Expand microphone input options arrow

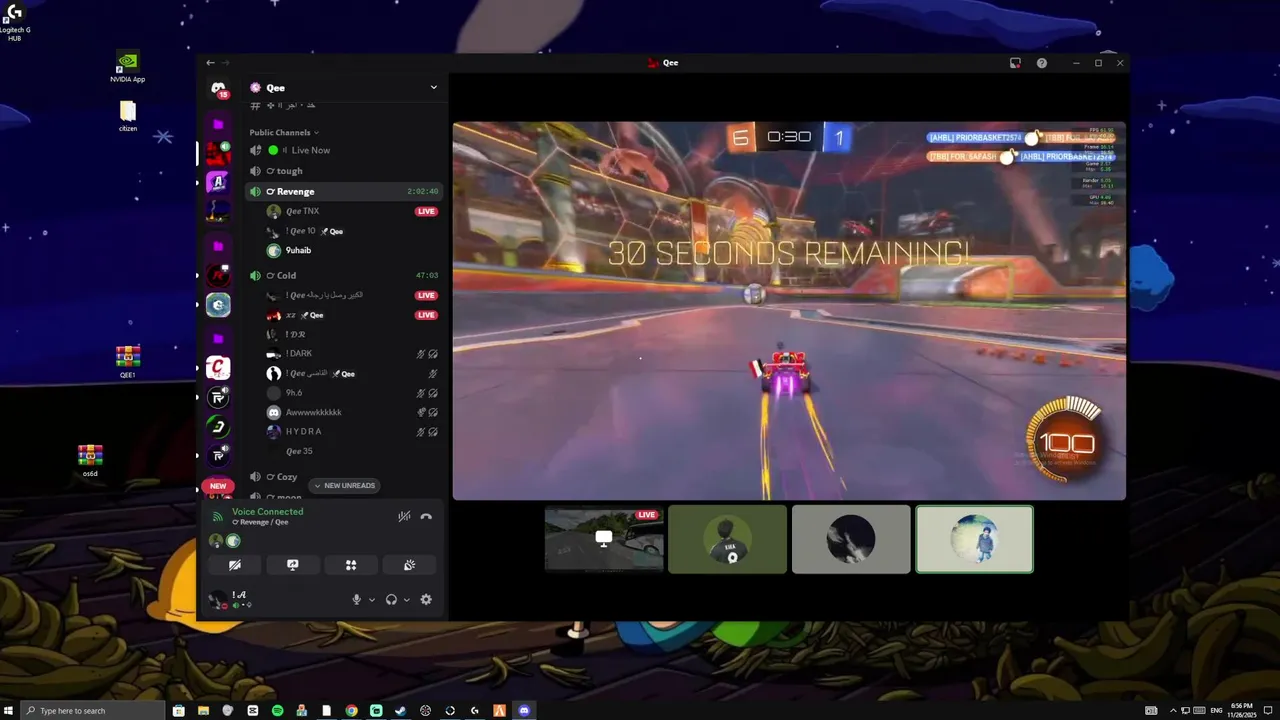[x=372, y=600]
